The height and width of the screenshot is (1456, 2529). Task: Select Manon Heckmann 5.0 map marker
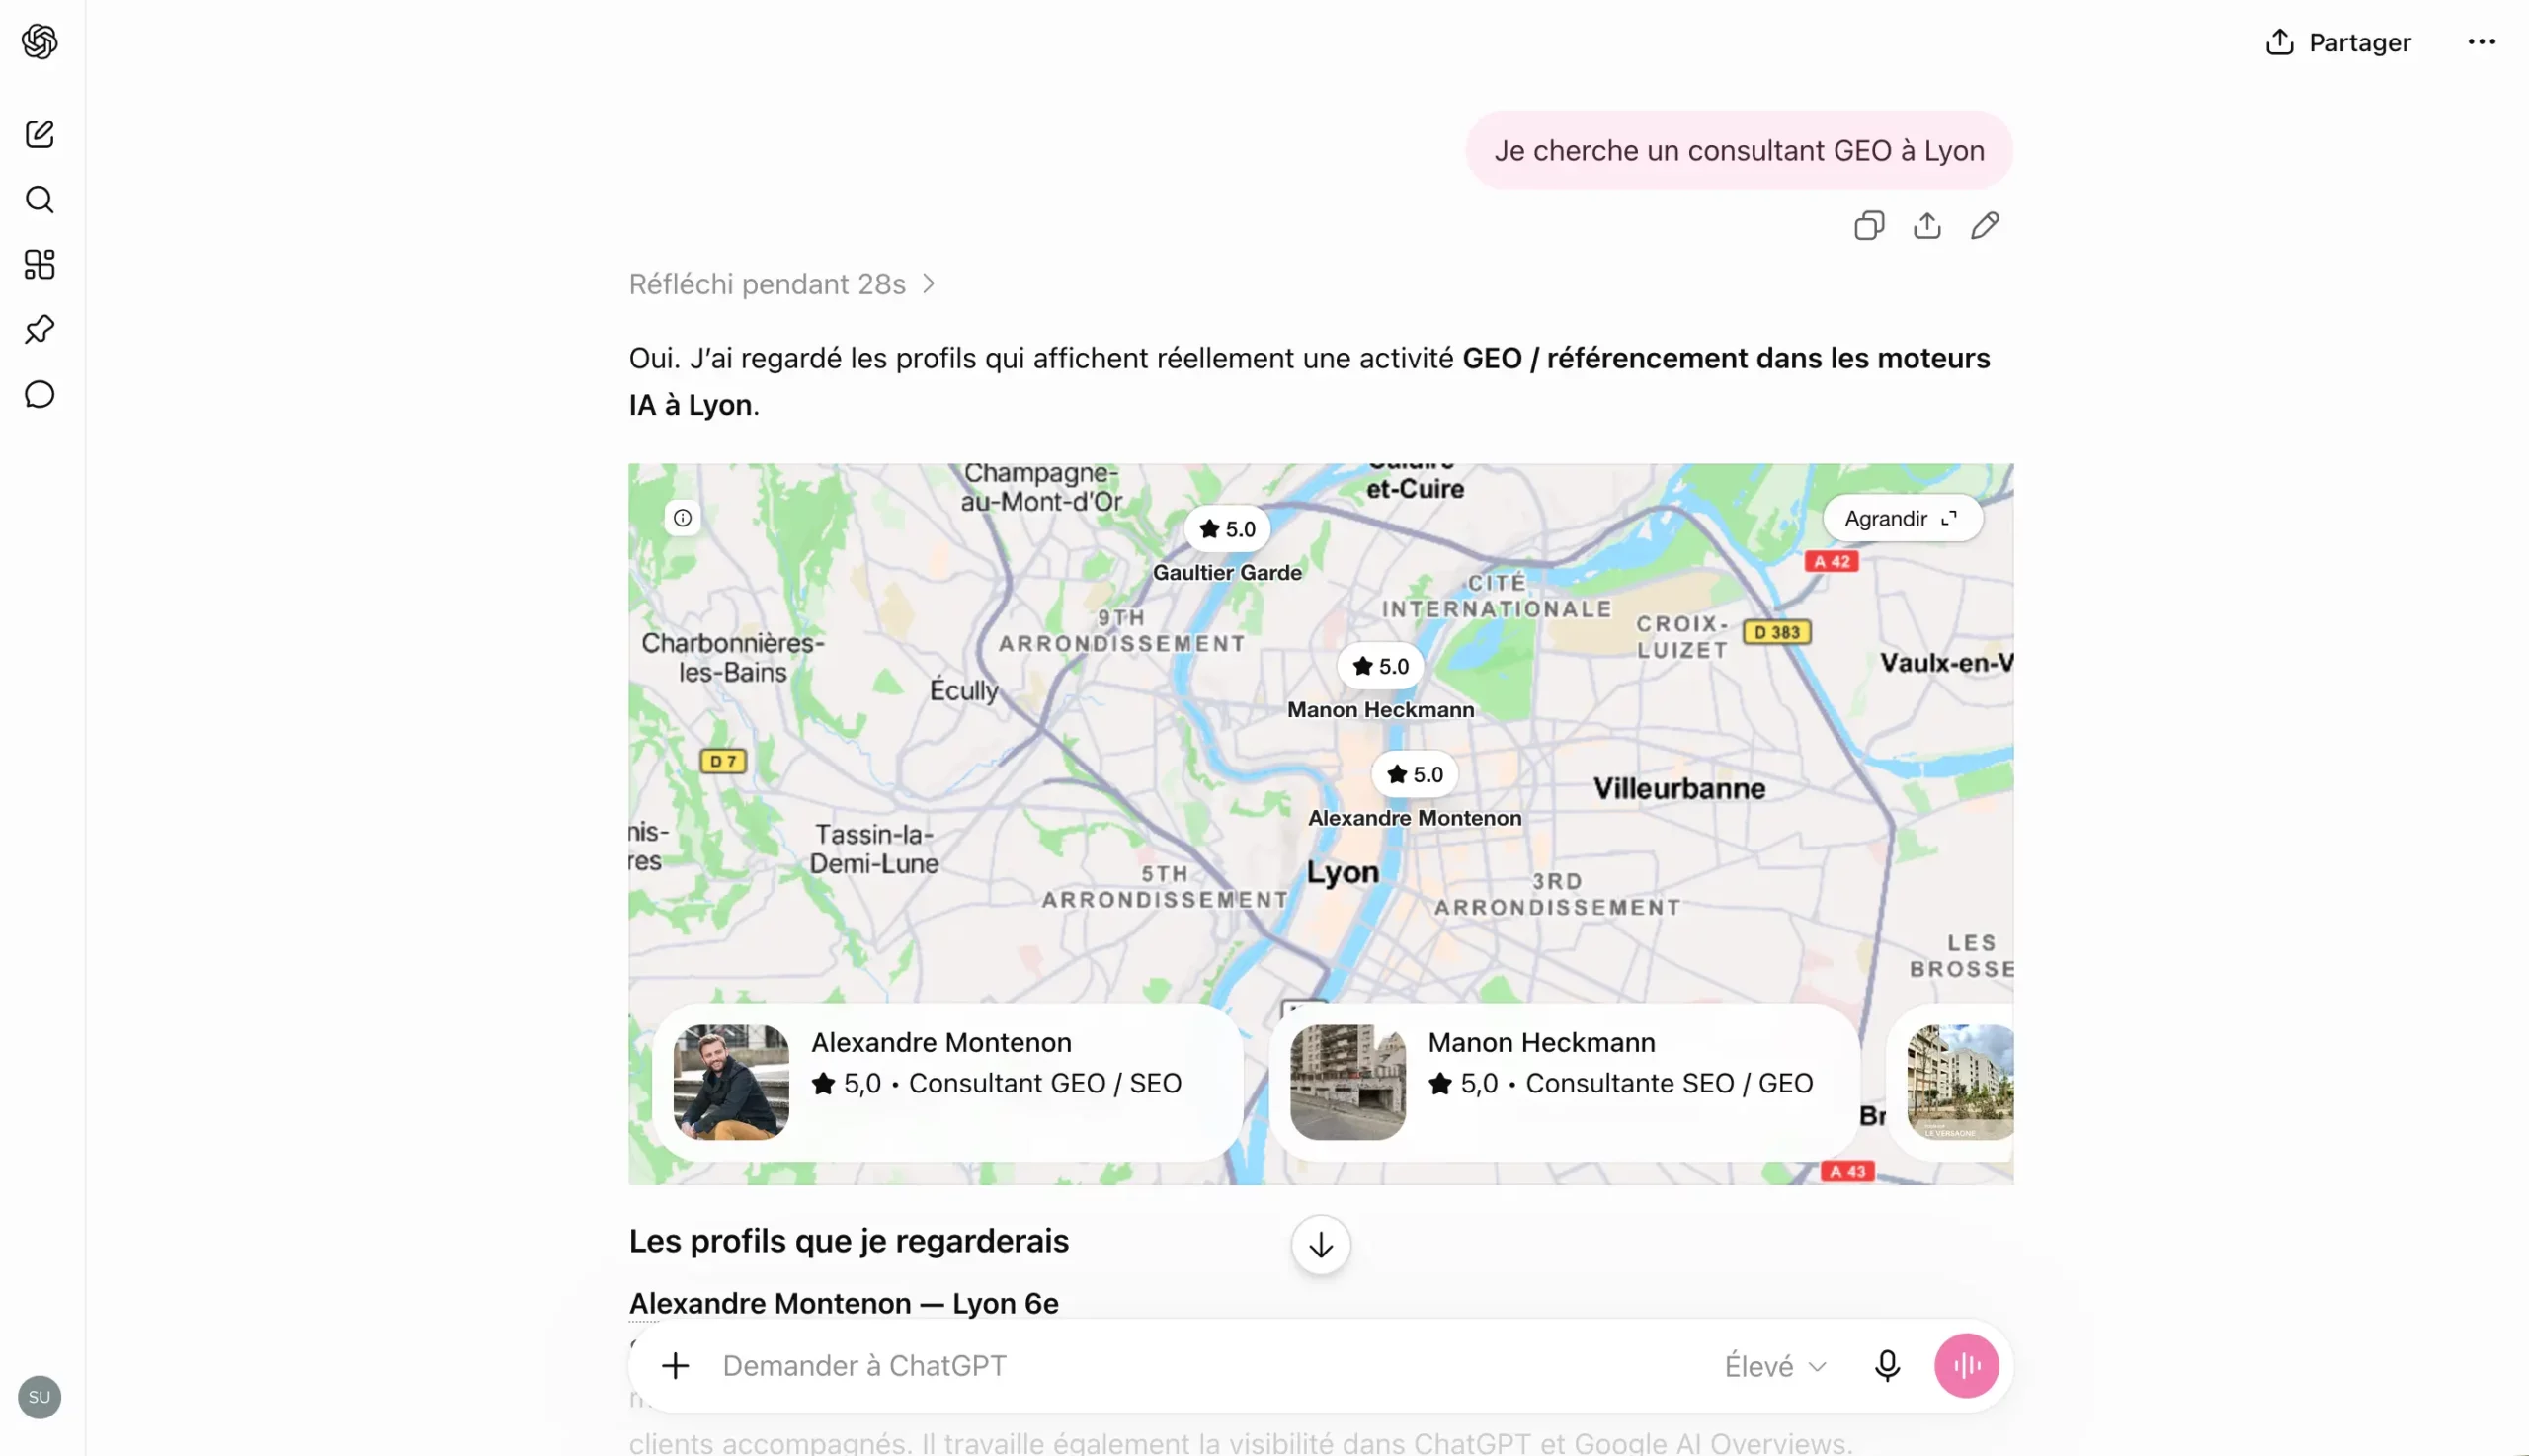(x=1380, y=666)
